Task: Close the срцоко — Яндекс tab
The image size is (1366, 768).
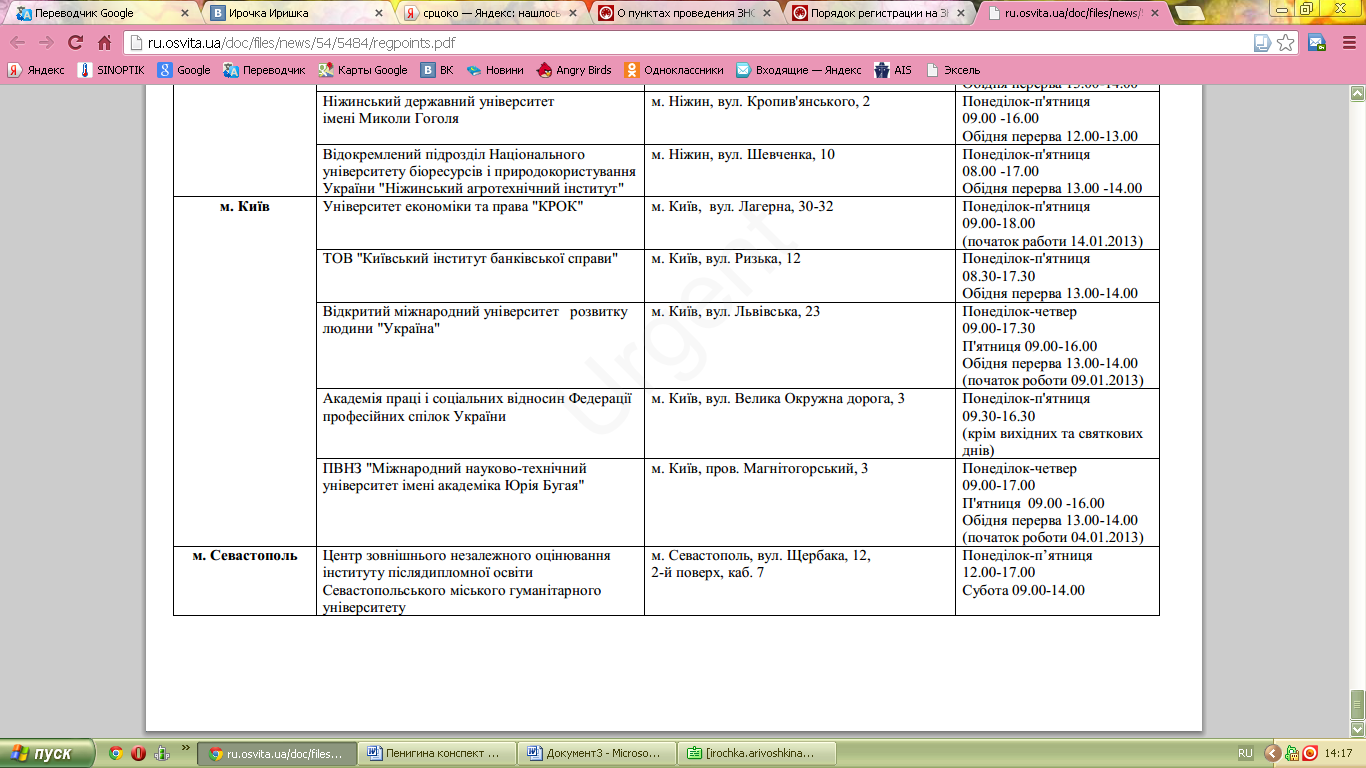Action: [571, 14]
